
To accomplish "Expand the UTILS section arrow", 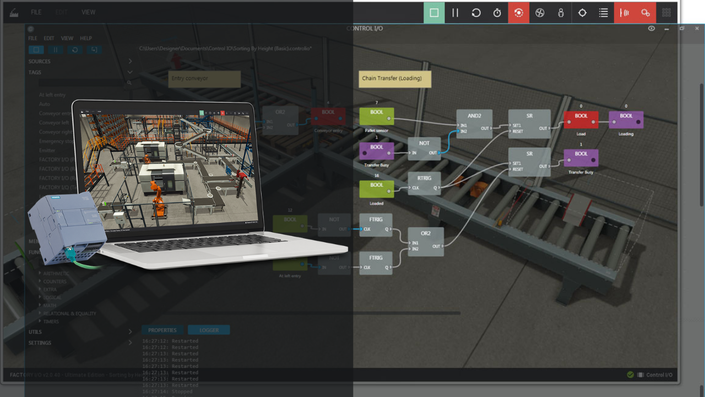I will pyautogui.click(x=130, y=332).
